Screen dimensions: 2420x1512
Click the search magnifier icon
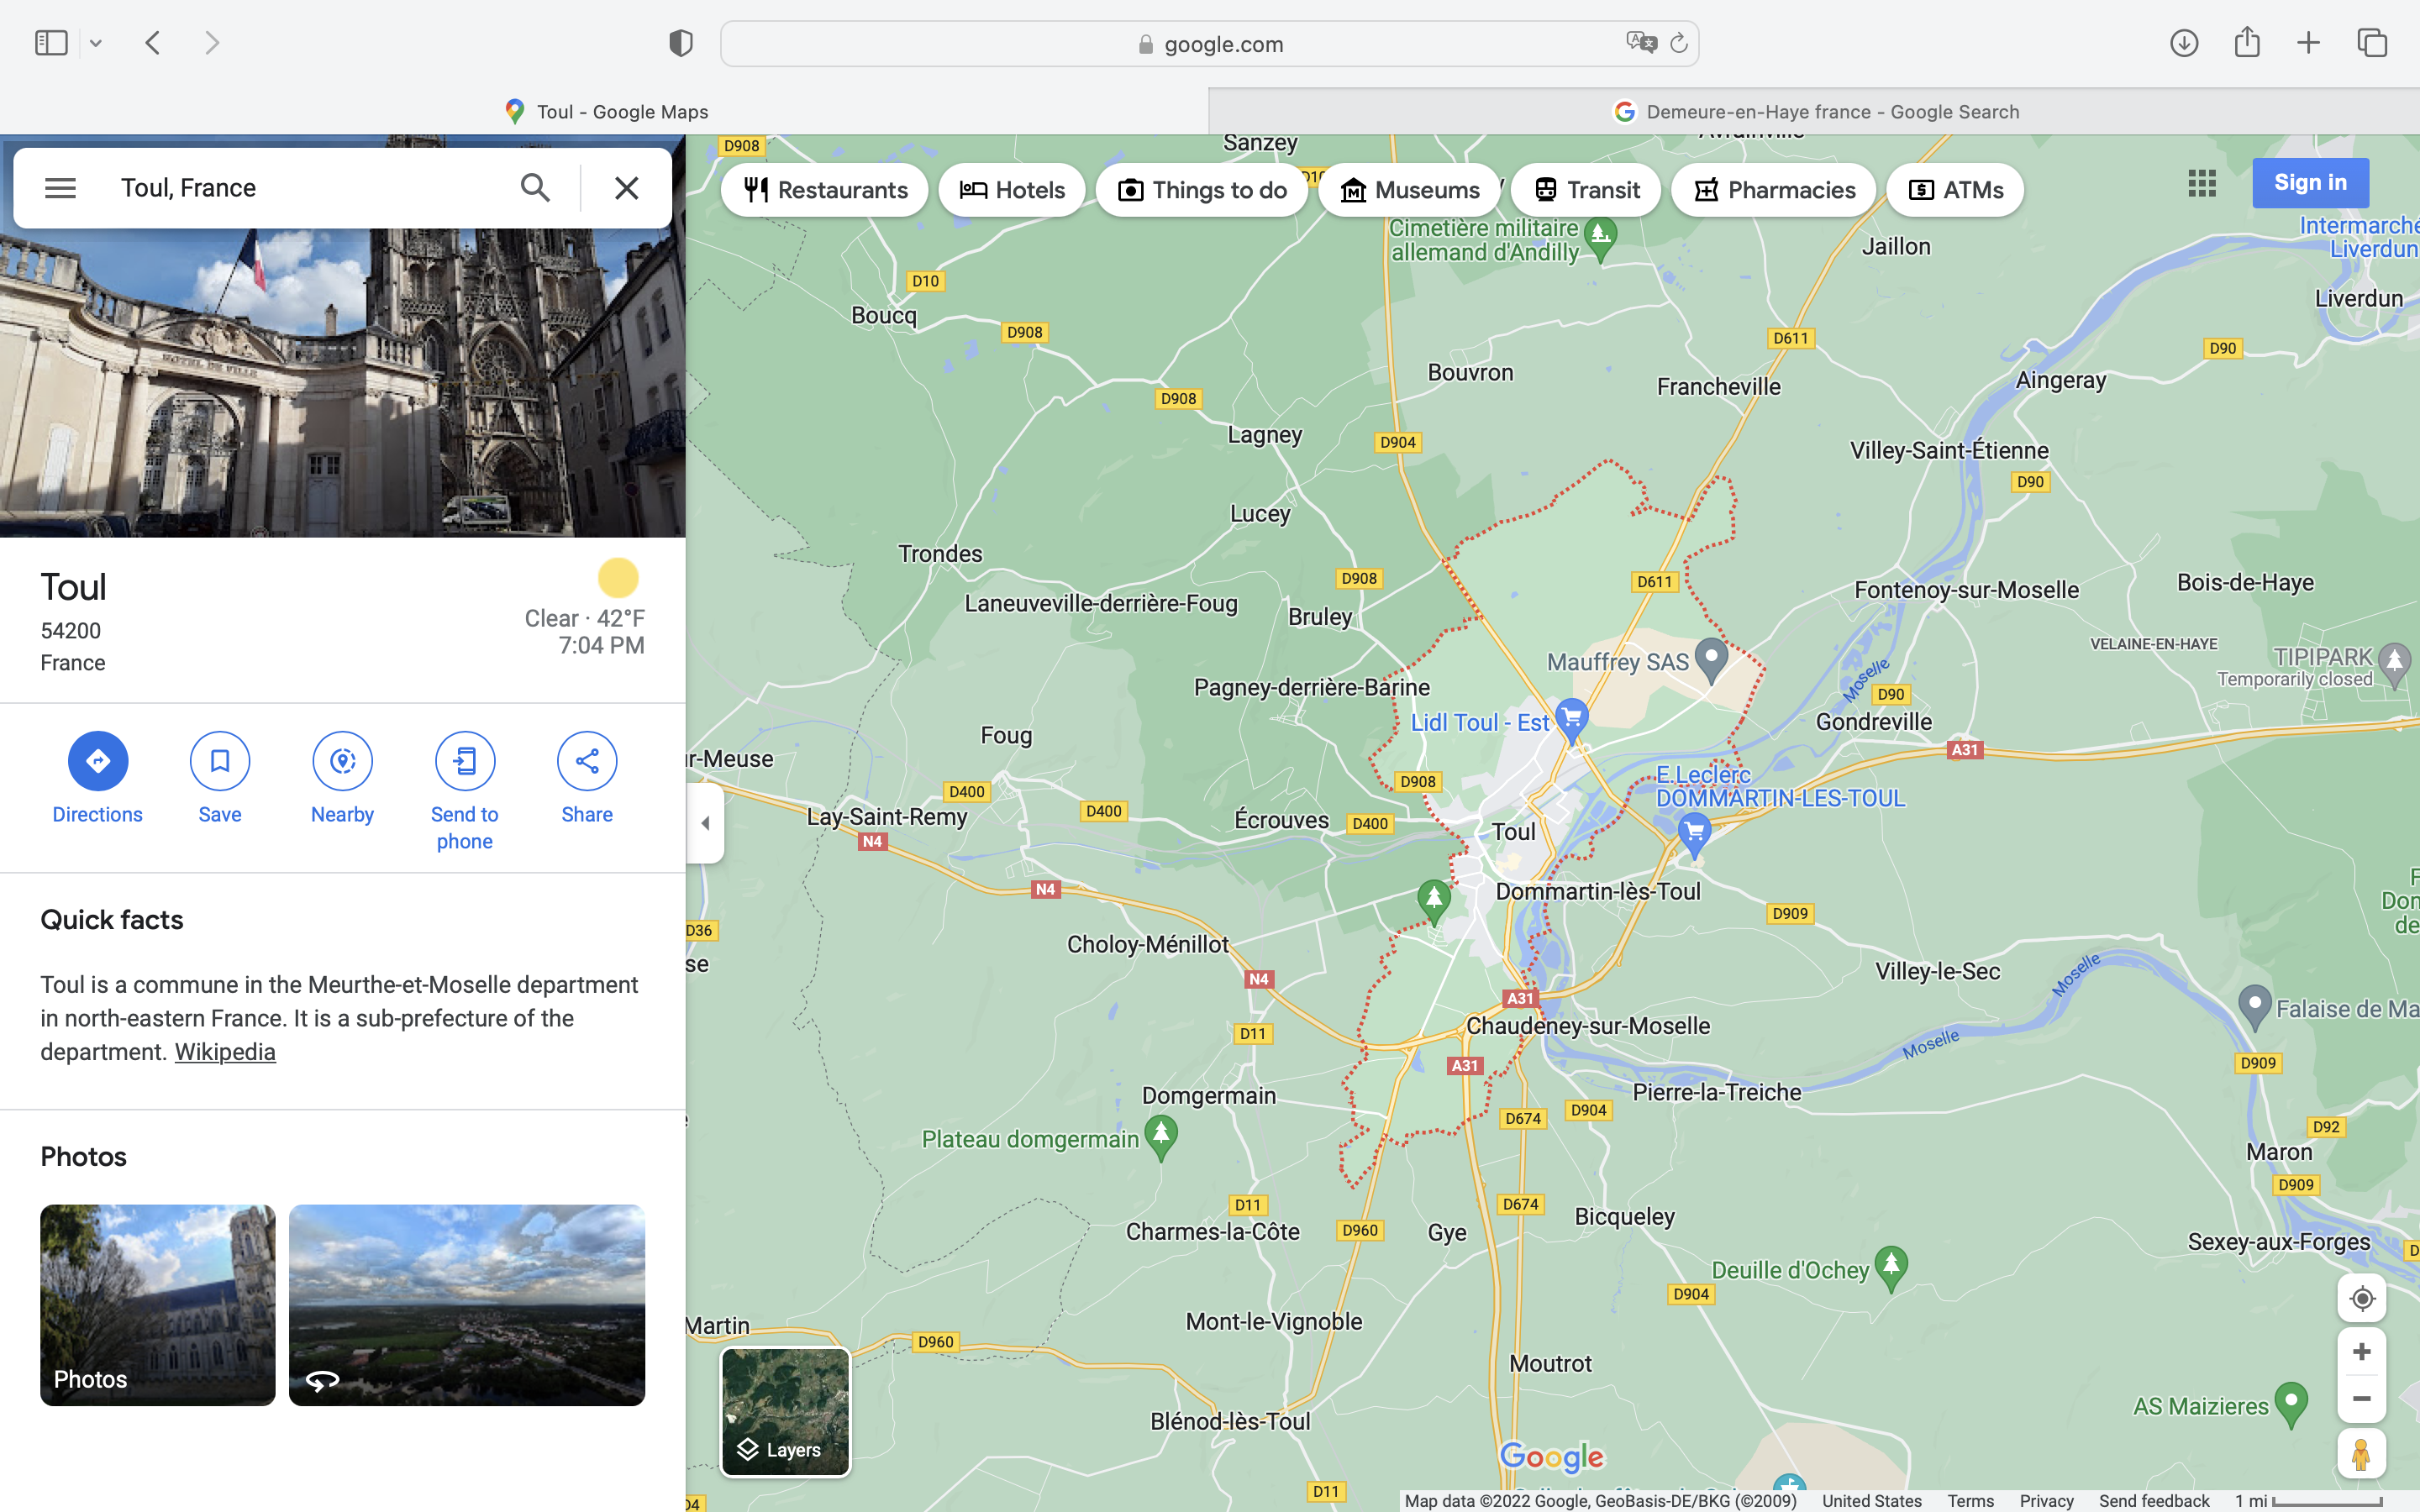point(535,188)
